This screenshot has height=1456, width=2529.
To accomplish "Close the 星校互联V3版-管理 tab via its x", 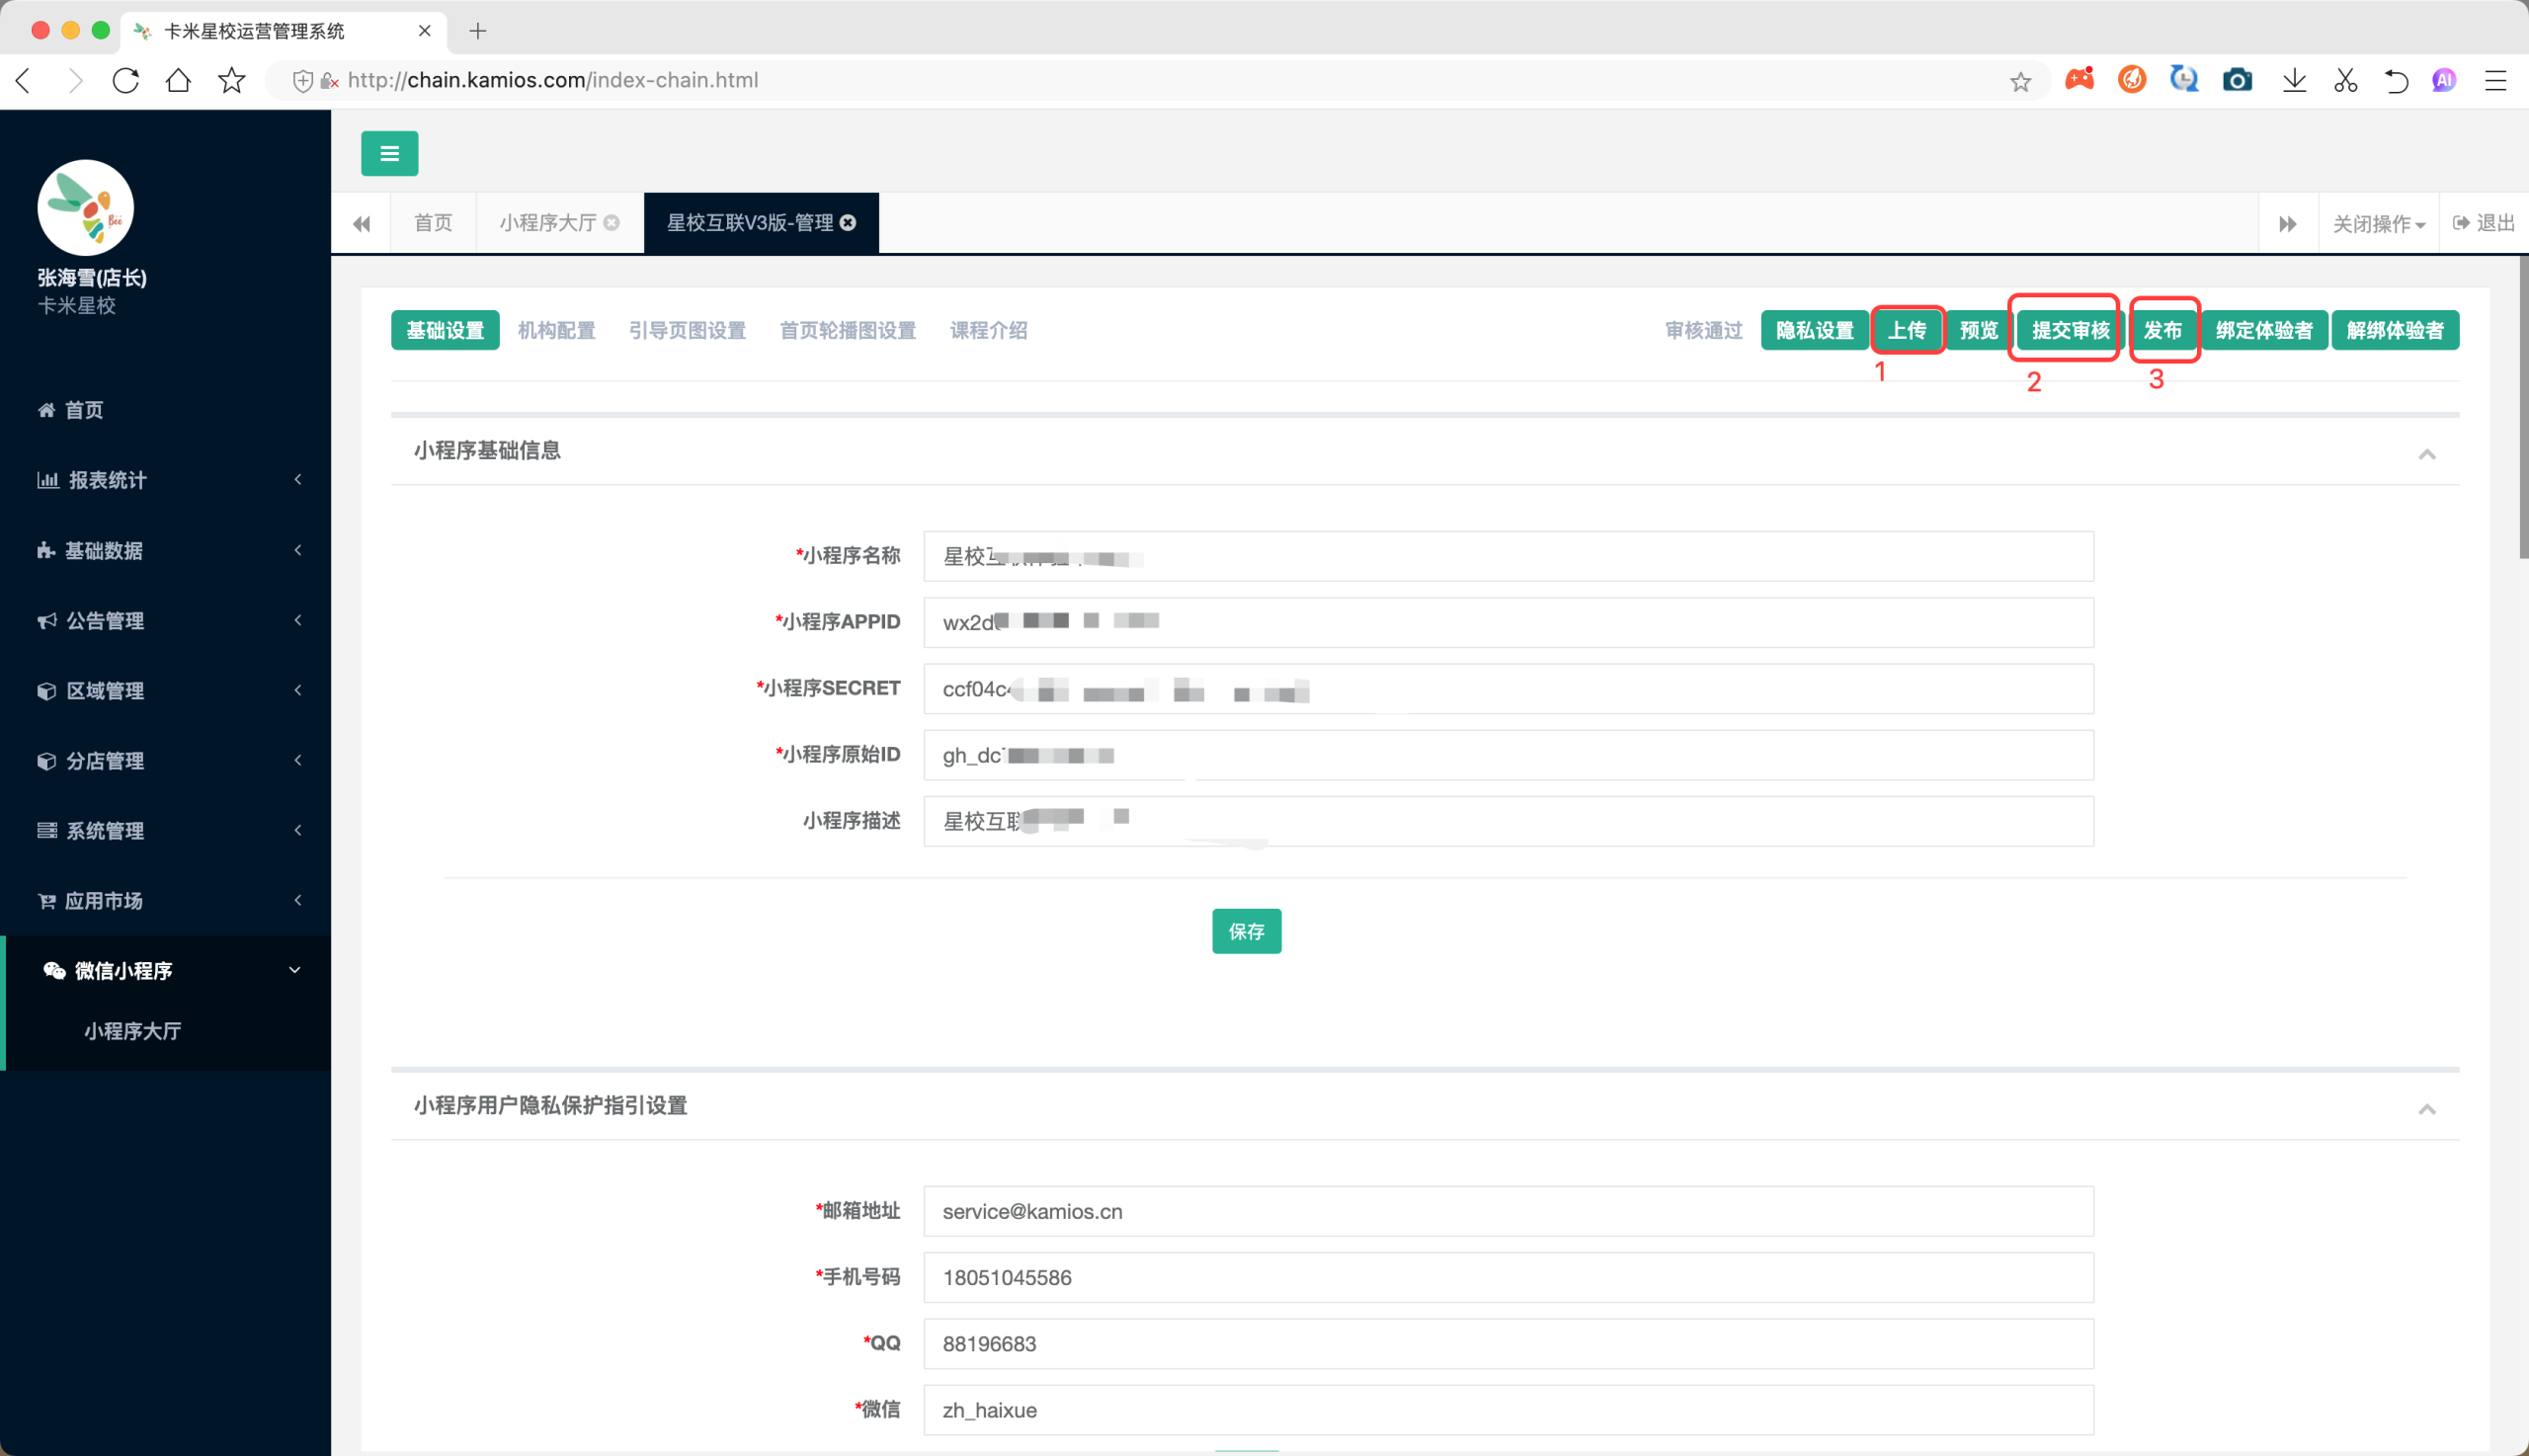I will [848, 223].
